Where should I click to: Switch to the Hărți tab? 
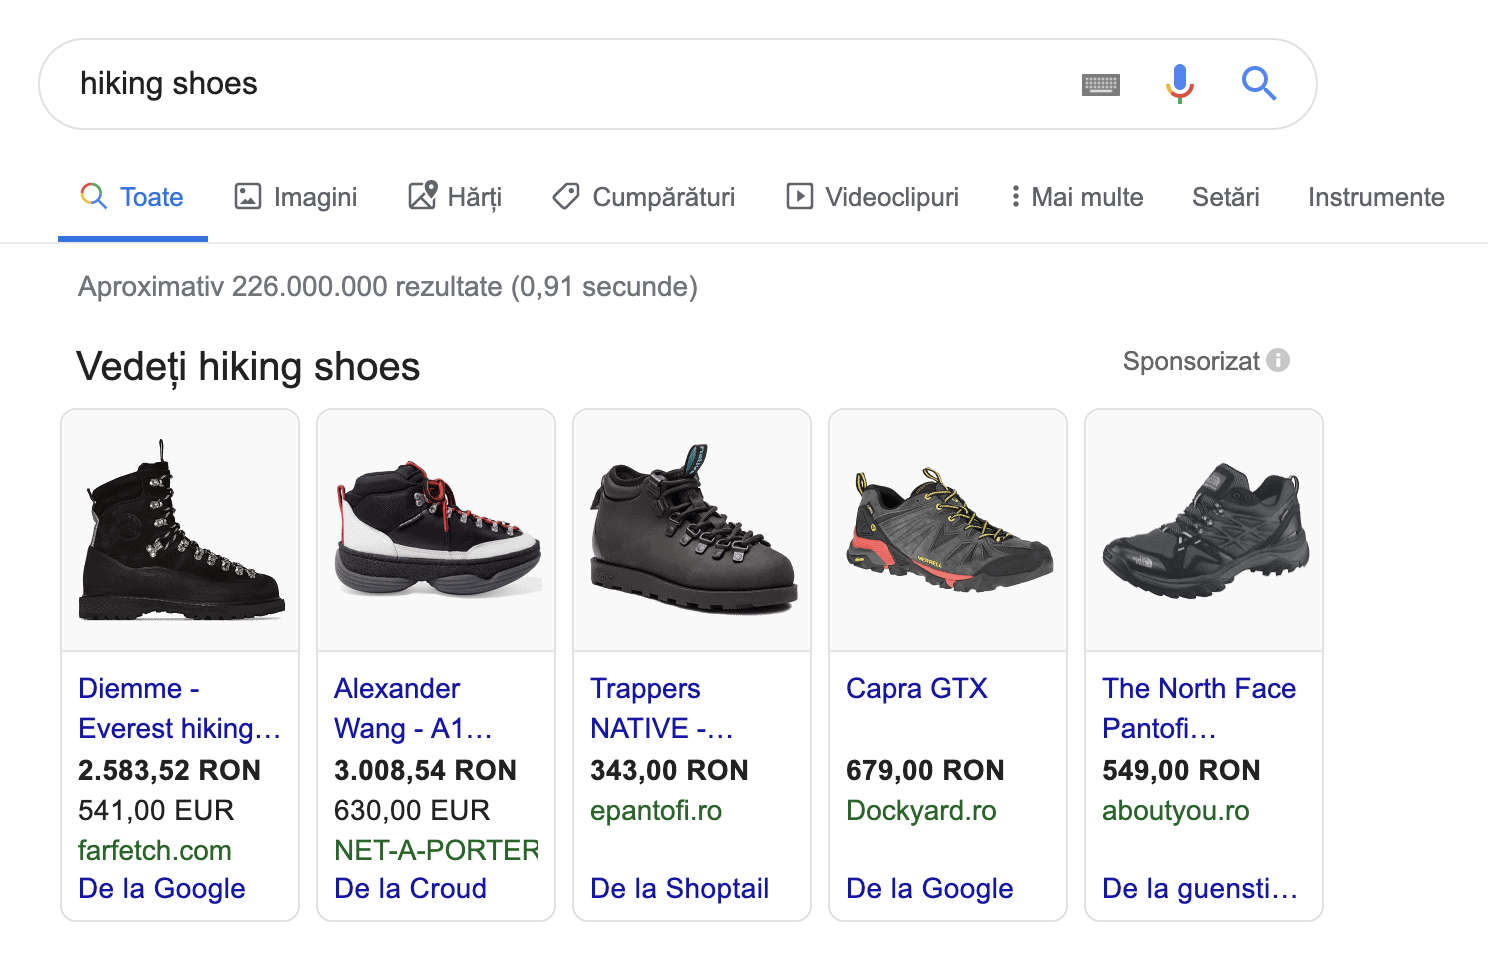[x=455, y=197]
